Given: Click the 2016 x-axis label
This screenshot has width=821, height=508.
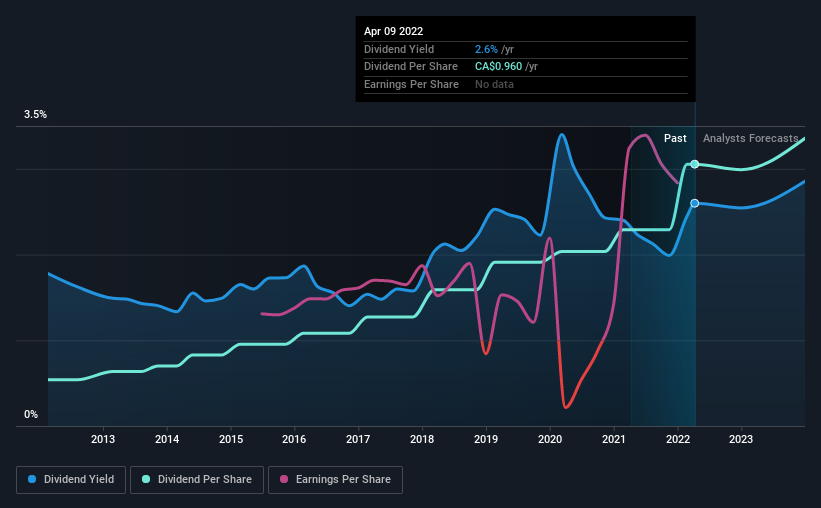Looking at the screenshot, I should pos(294,439).
